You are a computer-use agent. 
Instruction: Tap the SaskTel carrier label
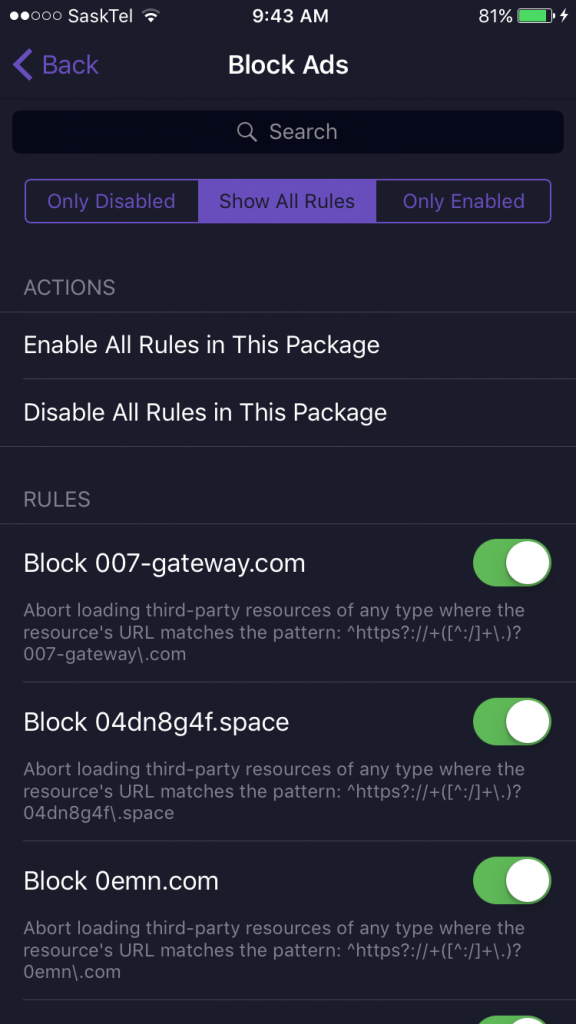point(102,16)
